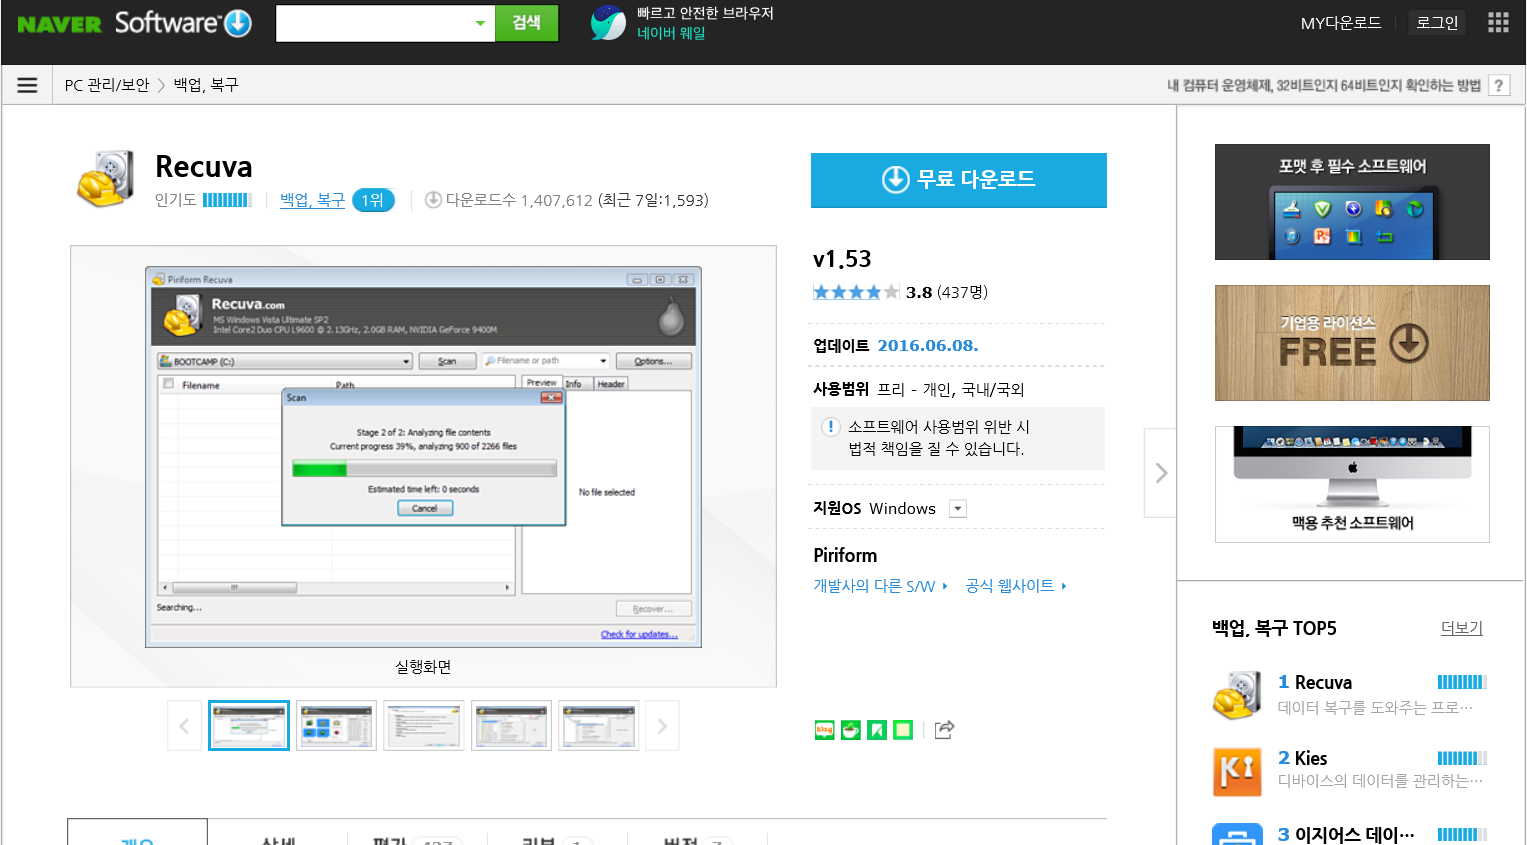
Task: Select PC 관리/보안 breadcrumb
Action: pyautogui.click(x=107, y=85)
